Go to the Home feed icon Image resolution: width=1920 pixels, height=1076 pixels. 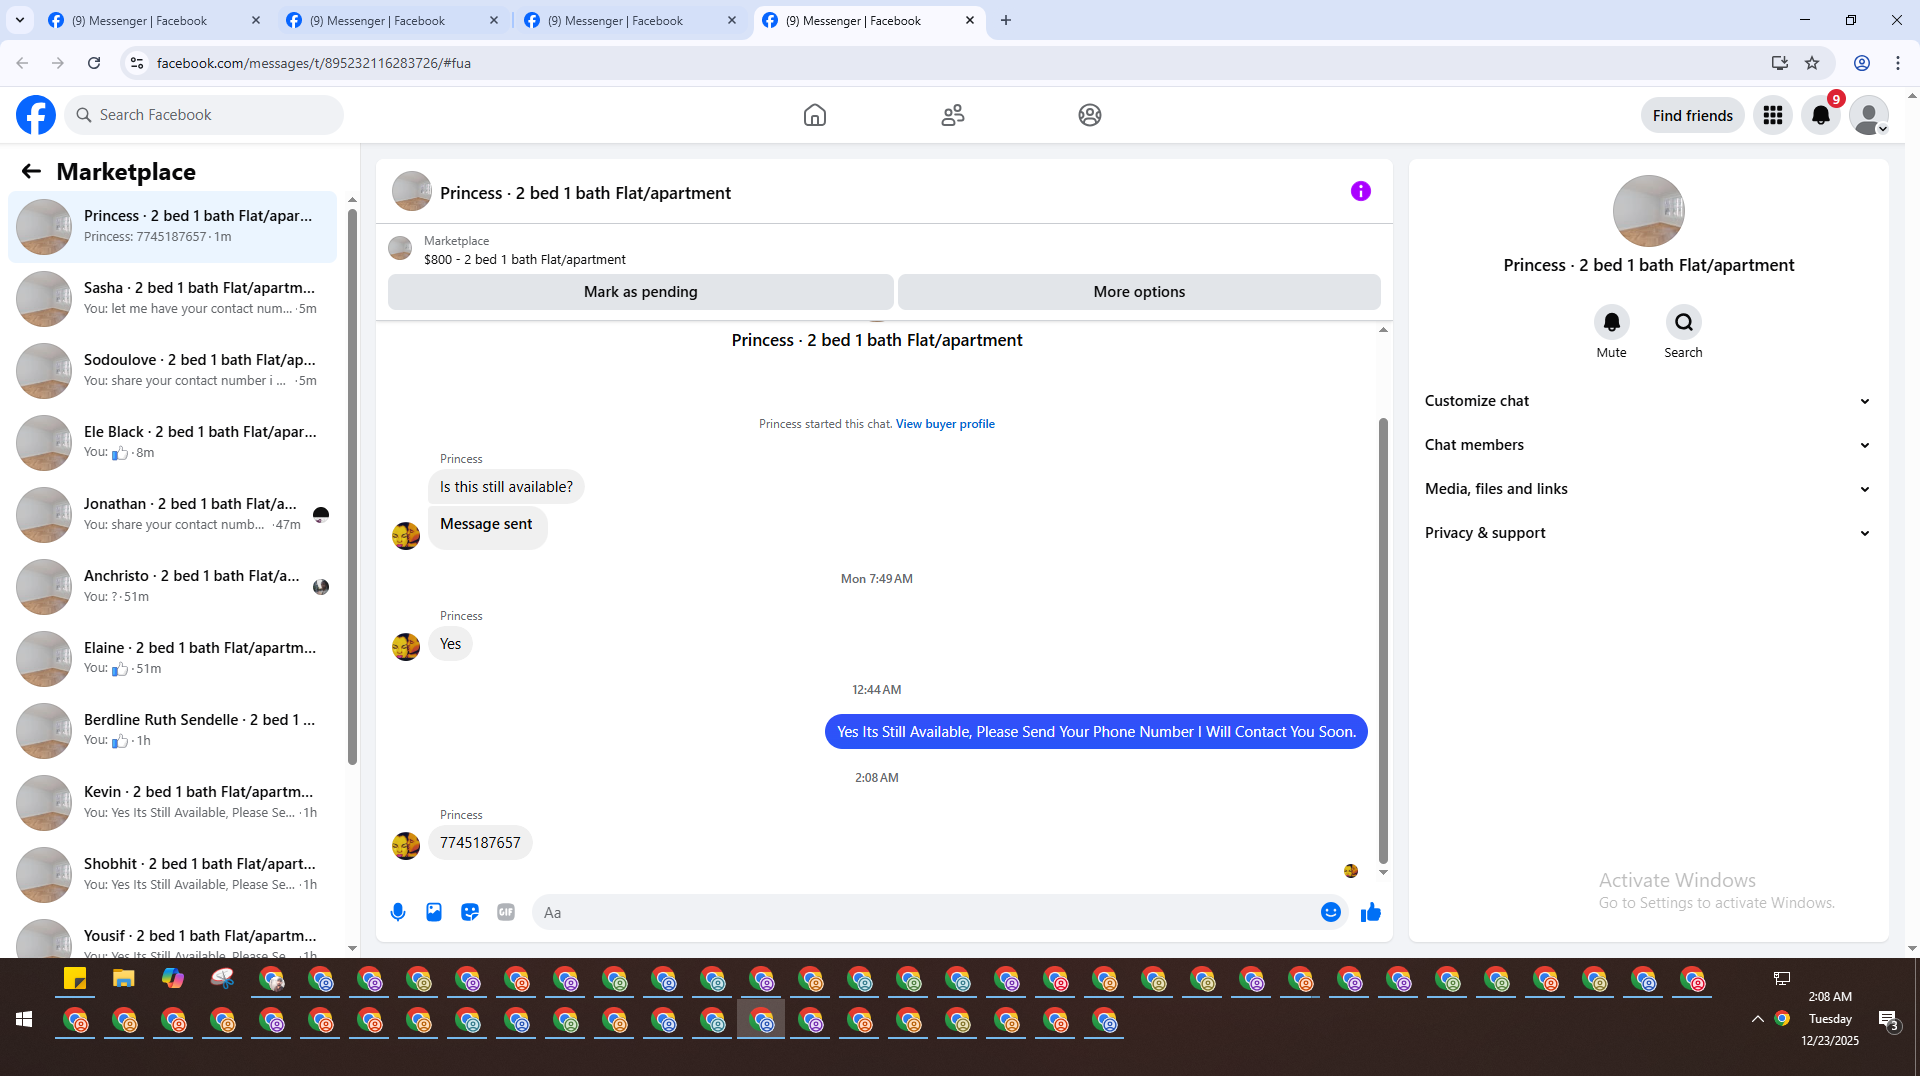coord(815,115)
